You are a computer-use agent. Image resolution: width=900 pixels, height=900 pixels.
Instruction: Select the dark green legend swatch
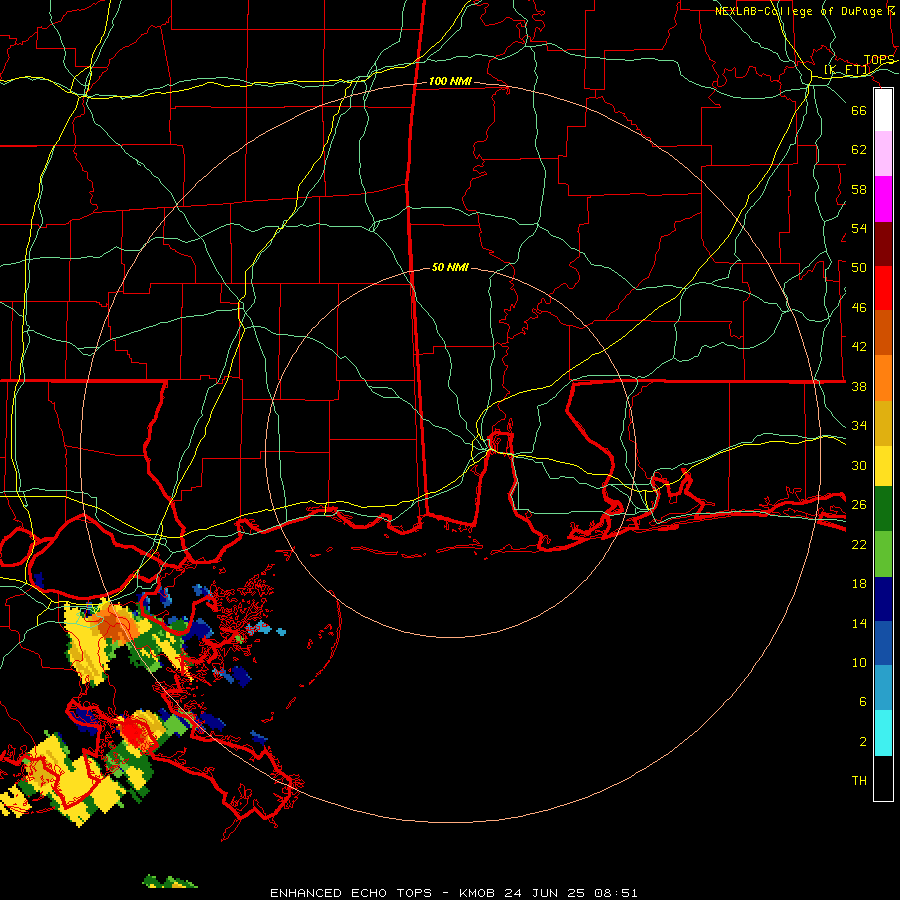click(883, 509)
